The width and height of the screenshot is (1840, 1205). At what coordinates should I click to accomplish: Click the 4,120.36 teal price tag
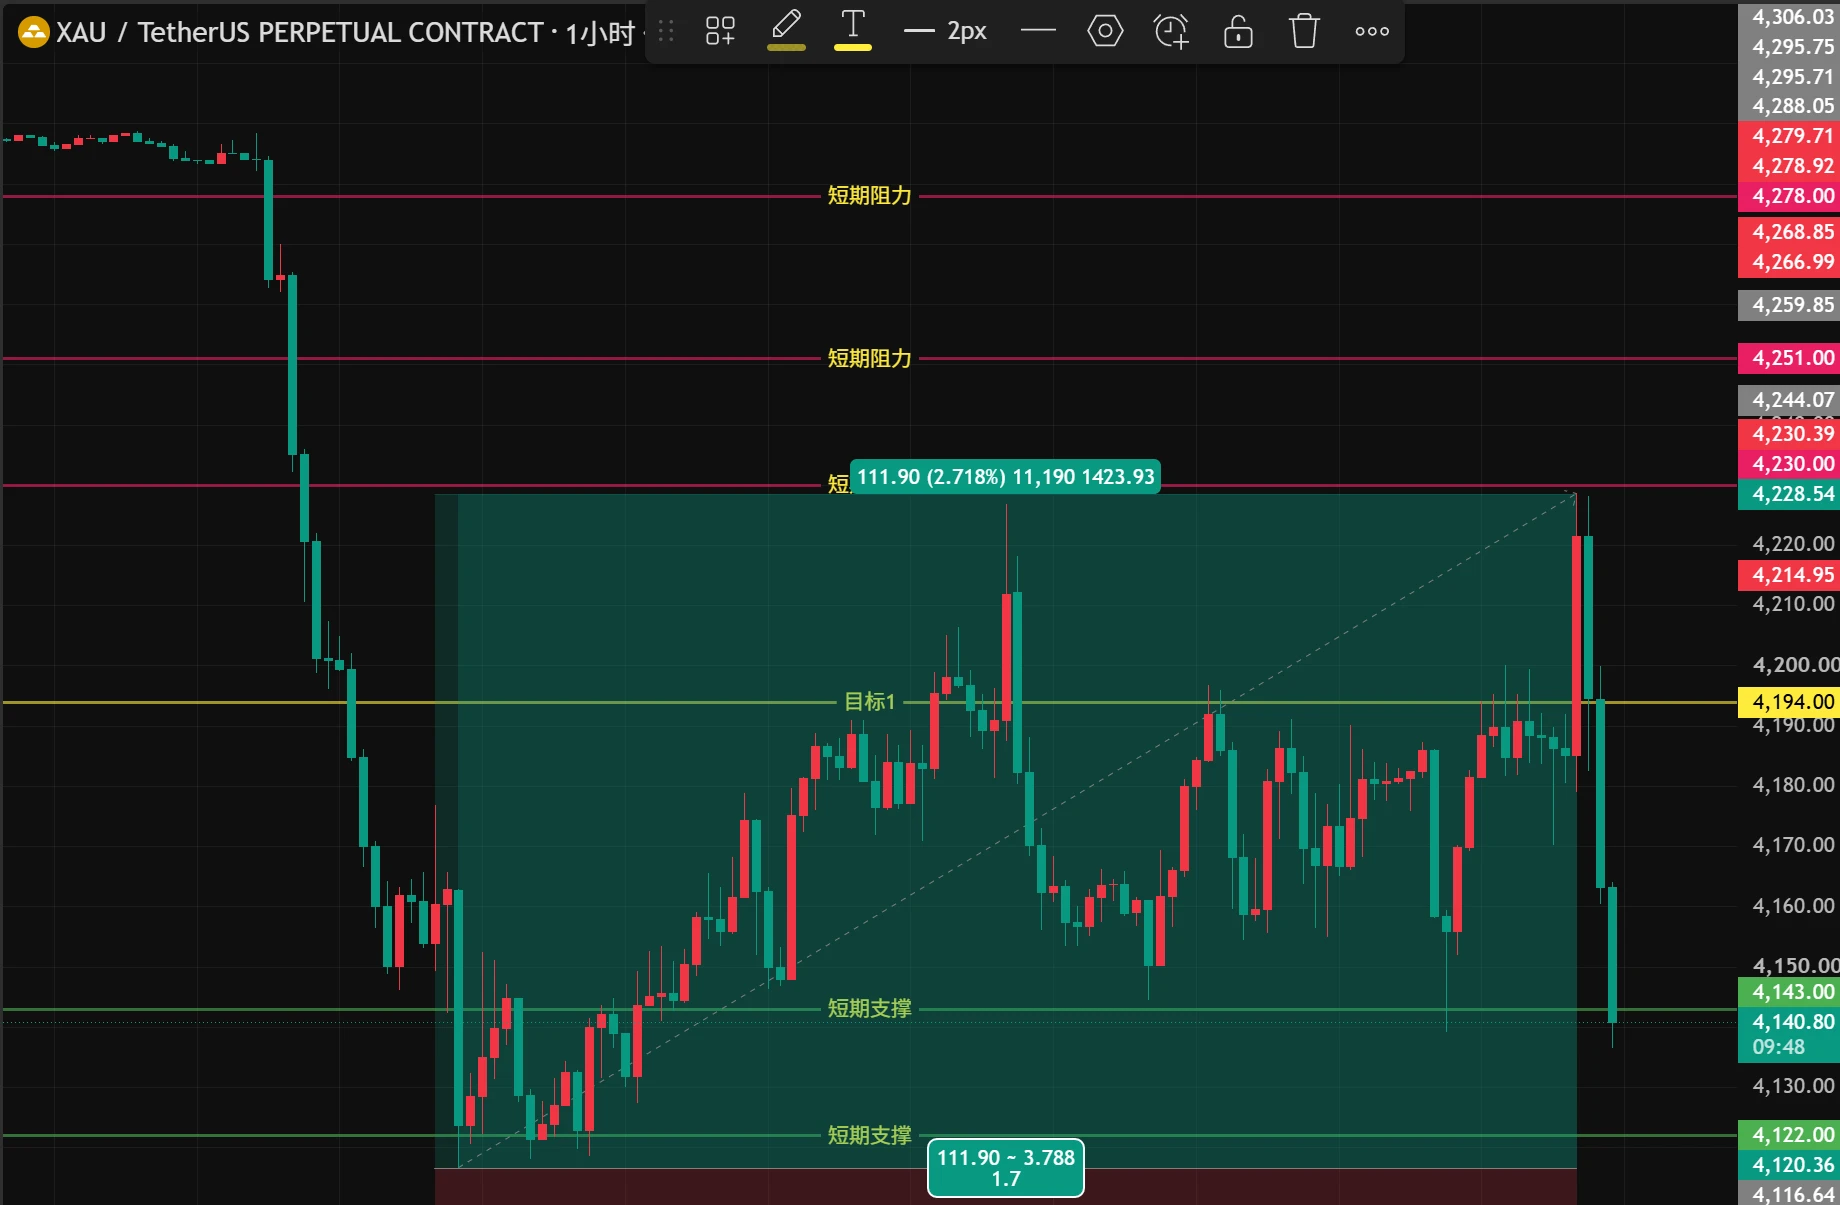pos(1790,1165)
